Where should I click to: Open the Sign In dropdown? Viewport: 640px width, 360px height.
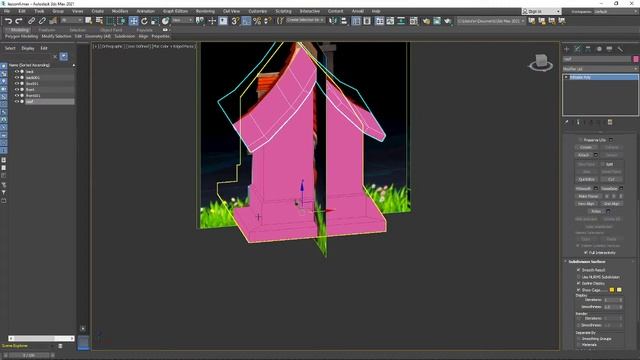coord(541,11)
